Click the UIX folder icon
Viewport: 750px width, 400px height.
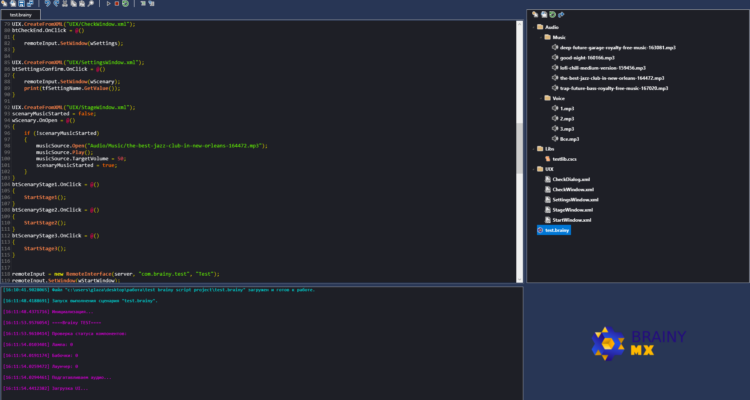tap(540, 169)
